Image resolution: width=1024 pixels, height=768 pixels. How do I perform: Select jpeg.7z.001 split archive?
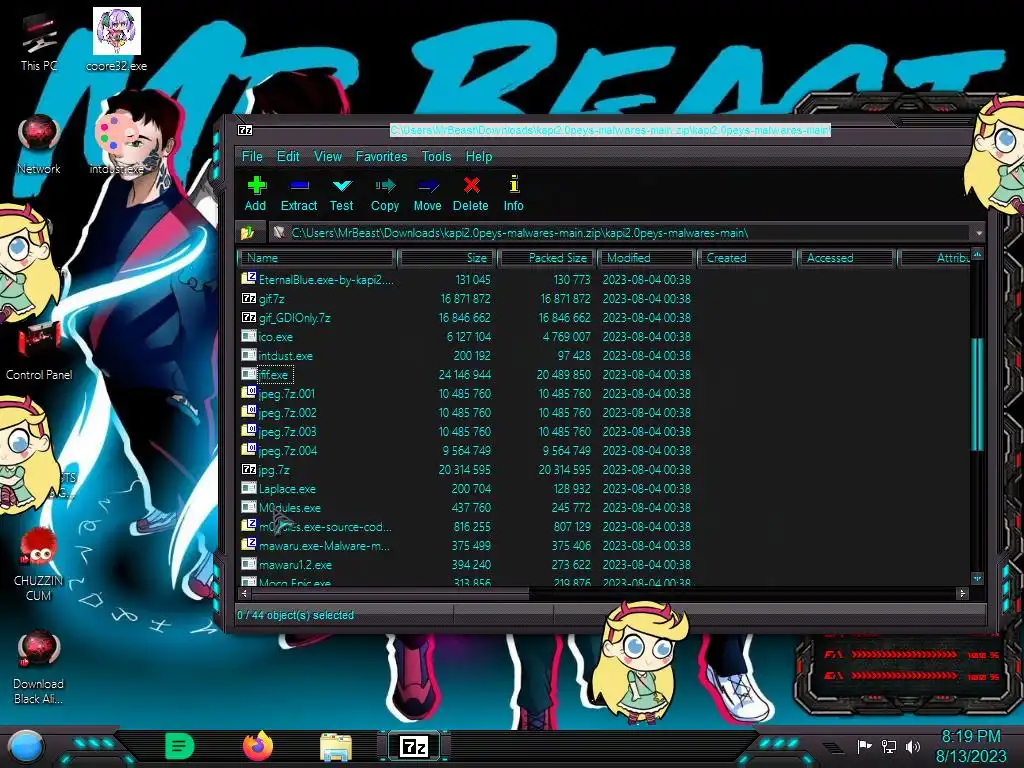pos(466,393)
